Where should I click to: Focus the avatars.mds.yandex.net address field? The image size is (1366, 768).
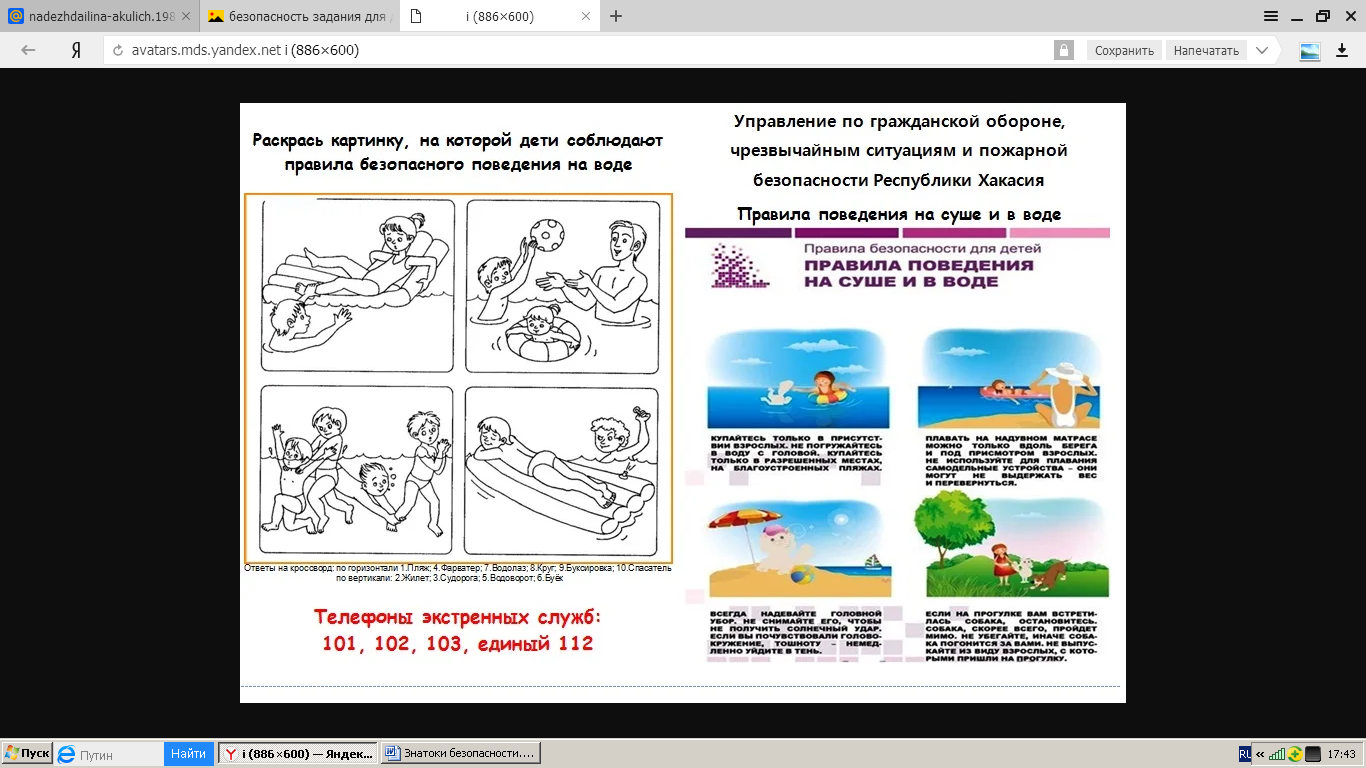pos(580,50)
